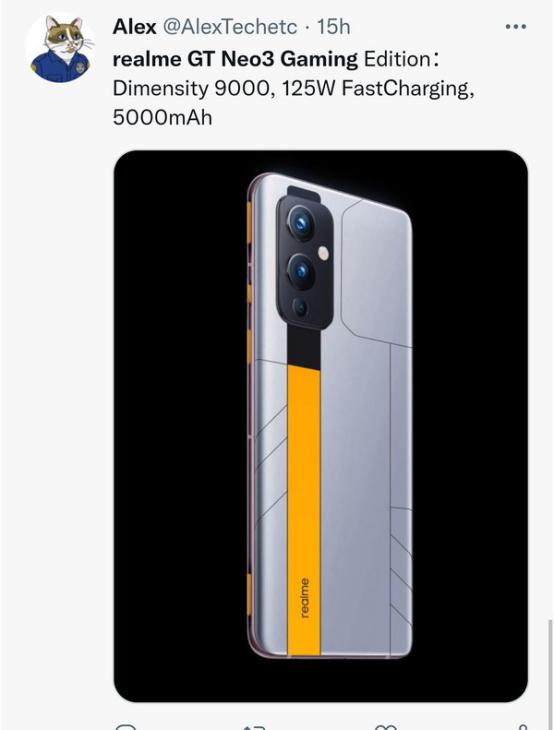
Task: Open the tweet permalink via 15h timestamp
Action: [x=333, y=27]
